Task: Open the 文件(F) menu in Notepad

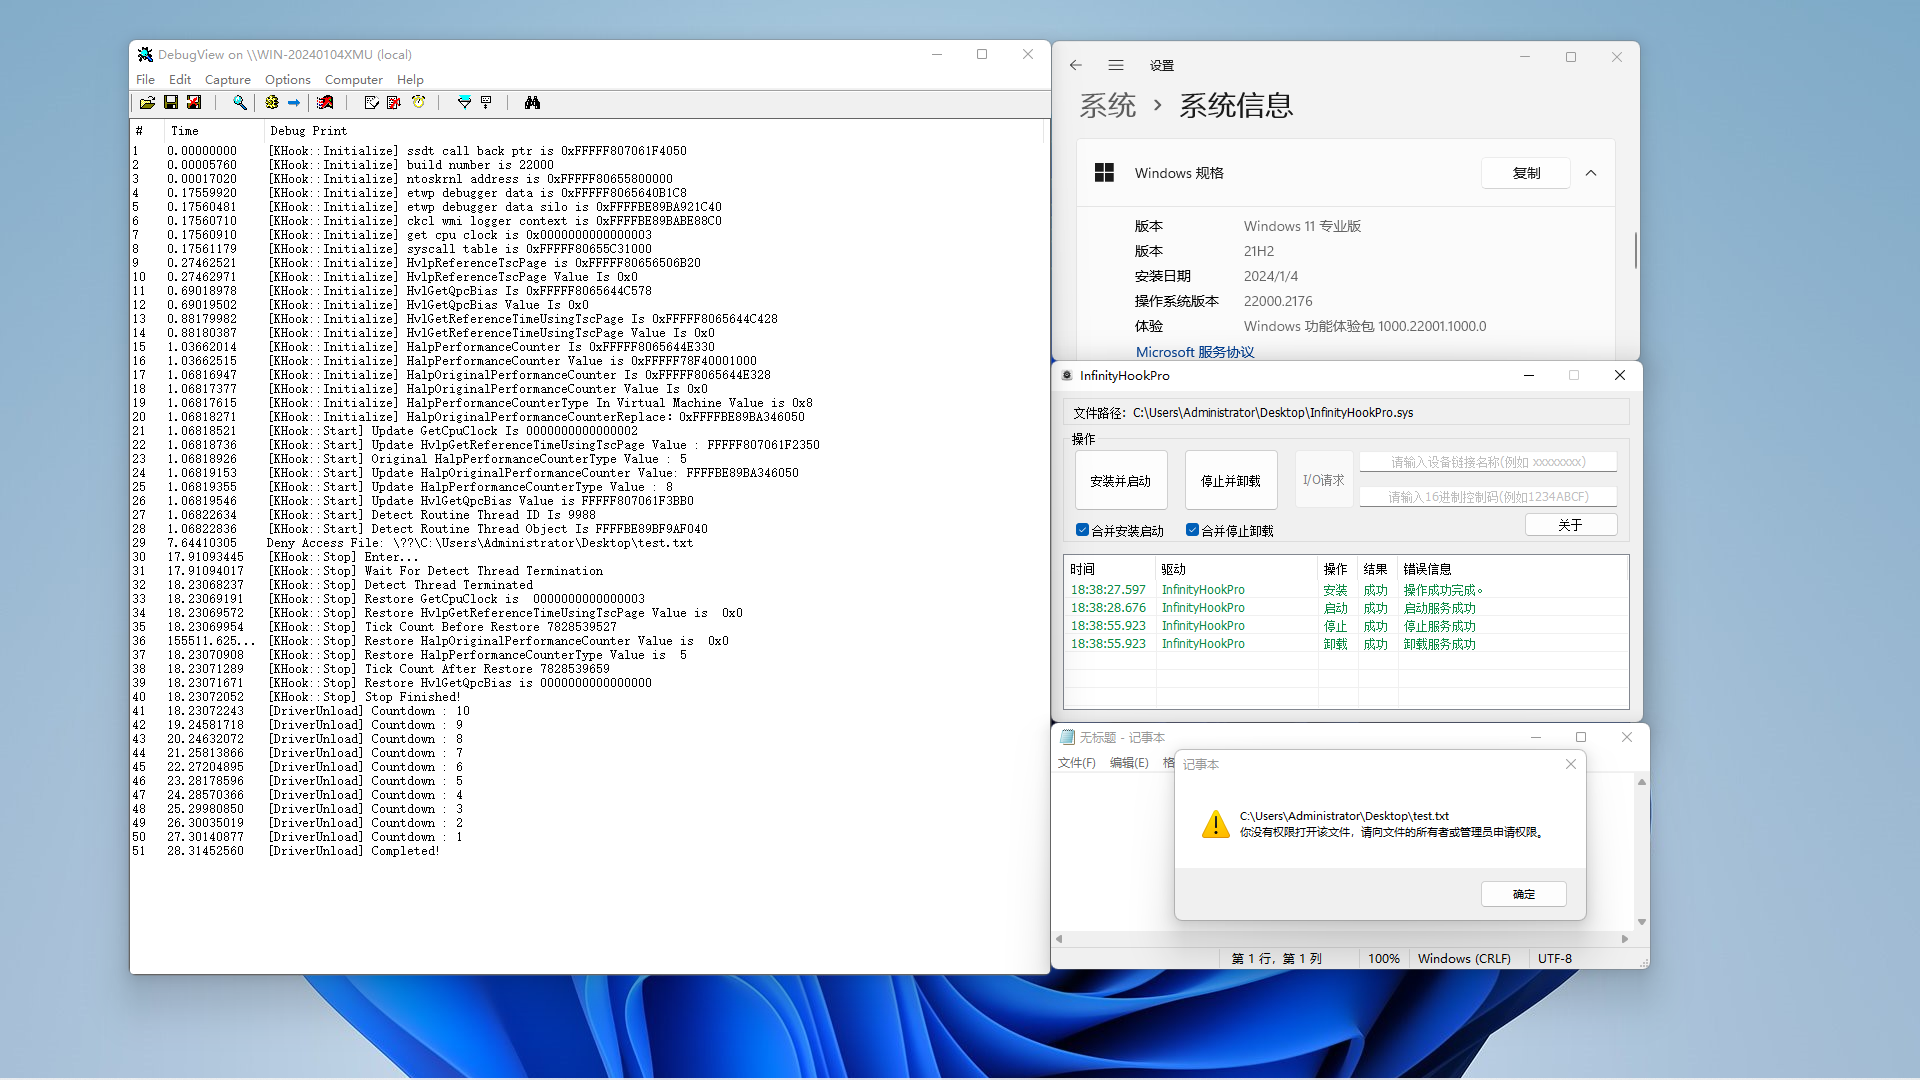Action: (1076, 763)
